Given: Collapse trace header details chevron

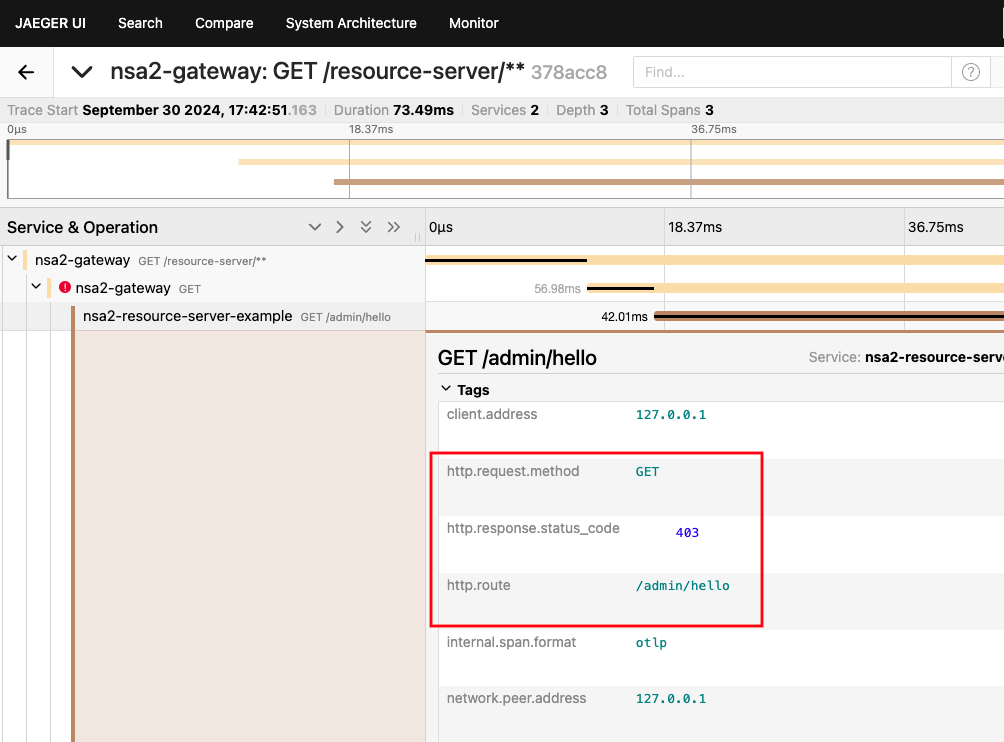Looking at the screenshot, I should click(x=82, y=72).
